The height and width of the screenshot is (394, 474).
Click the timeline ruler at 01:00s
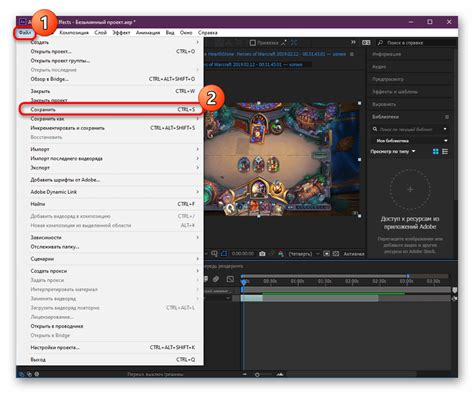point(297,281)
